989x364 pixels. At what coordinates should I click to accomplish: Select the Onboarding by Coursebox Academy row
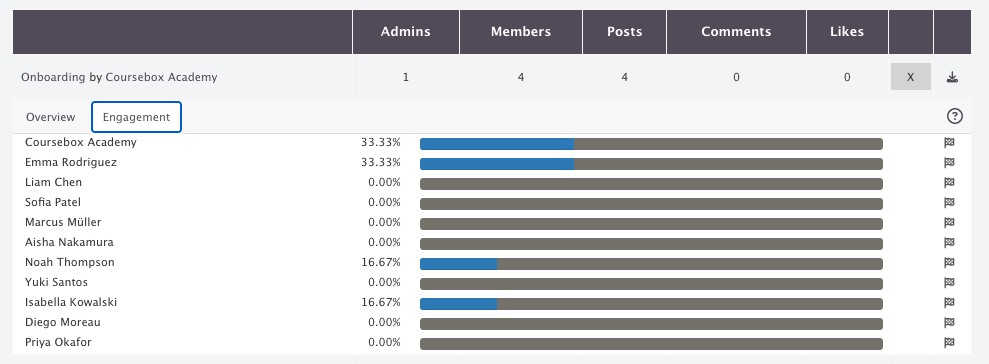tap(492, 77)
